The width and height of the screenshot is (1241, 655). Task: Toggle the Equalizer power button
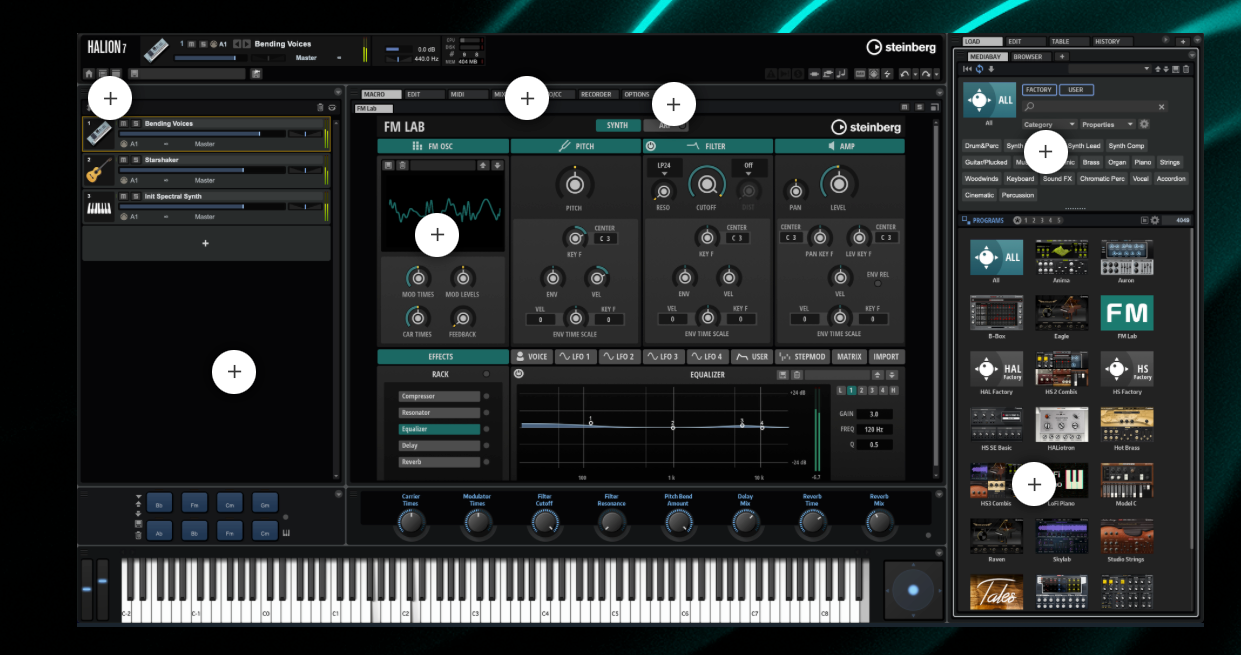pos(518,374)
